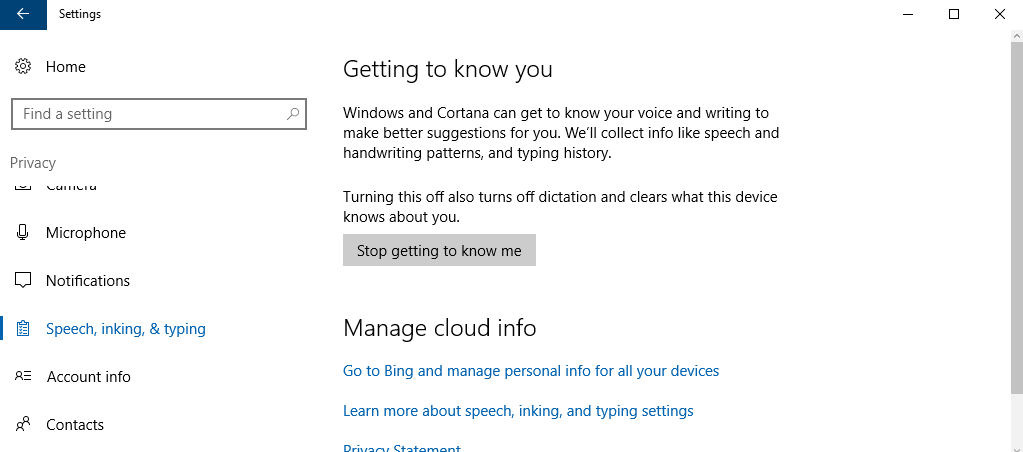Click the Speech, inking, & typing clipboard icon
This screenshot has height=452, width=1023.
(x=23, y=329)
